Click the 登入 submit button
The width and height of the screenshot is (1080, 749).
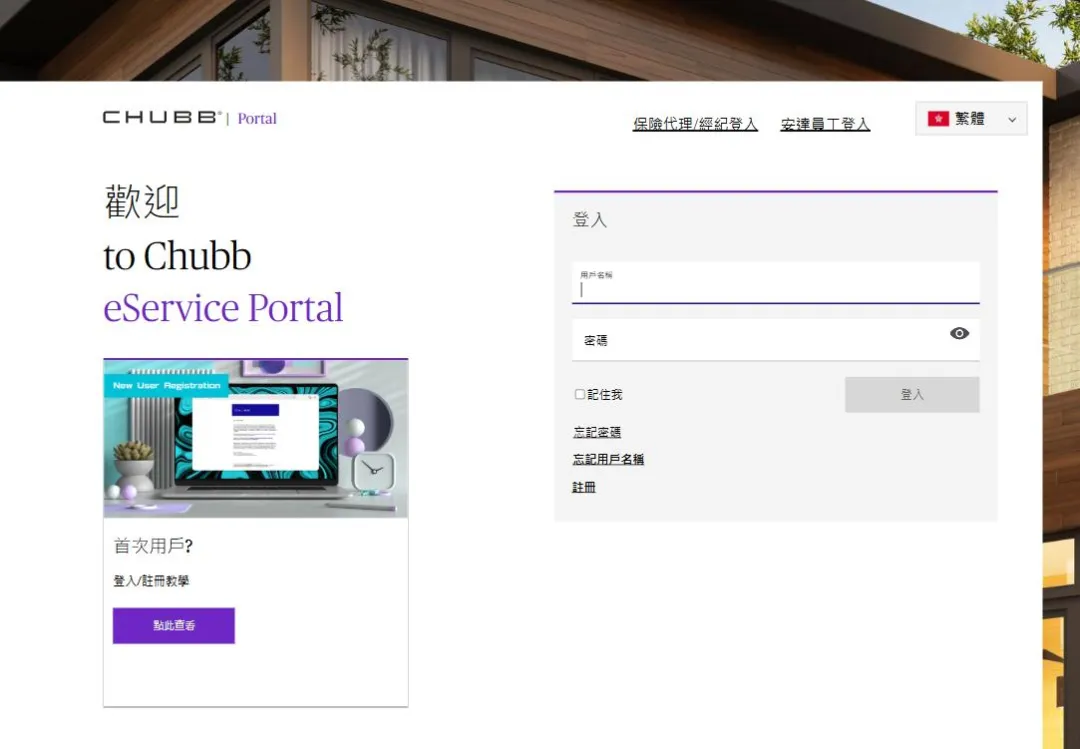912,395
